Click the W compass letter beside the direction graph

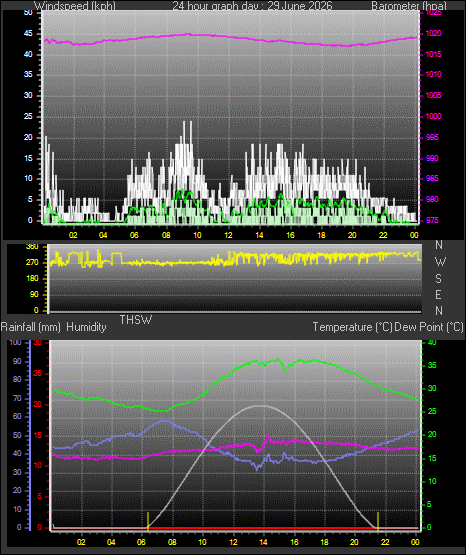click(x=440, y=262)
